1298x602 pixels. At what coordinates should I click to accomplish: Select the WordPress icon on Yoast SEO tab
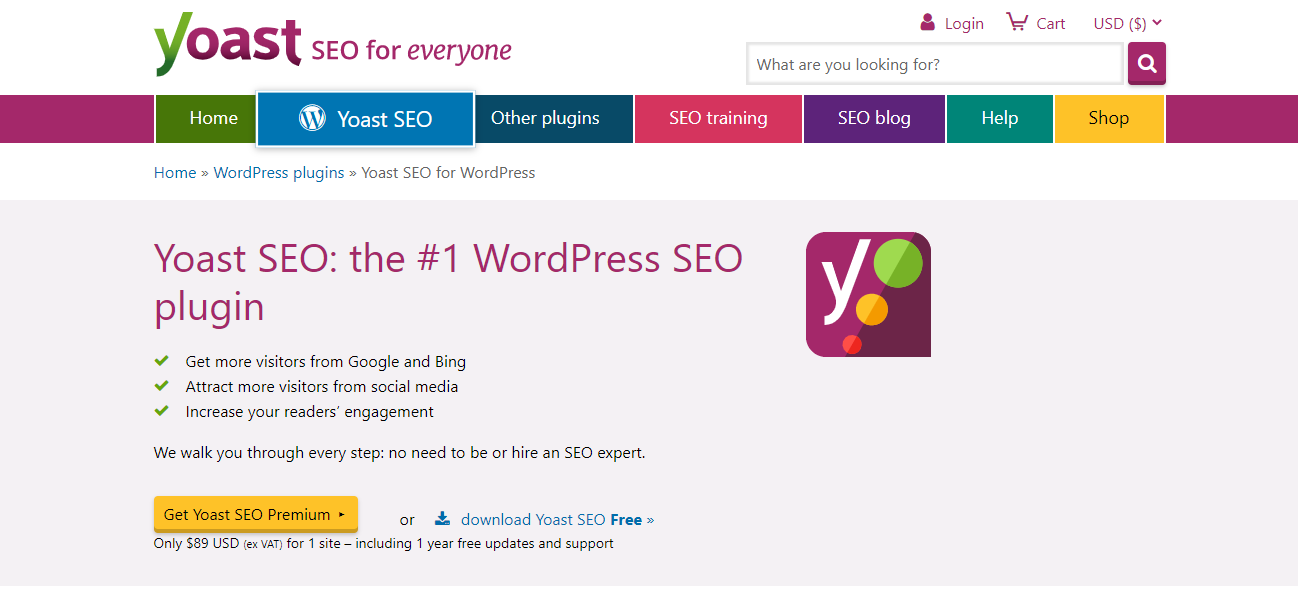click(312, 118)
